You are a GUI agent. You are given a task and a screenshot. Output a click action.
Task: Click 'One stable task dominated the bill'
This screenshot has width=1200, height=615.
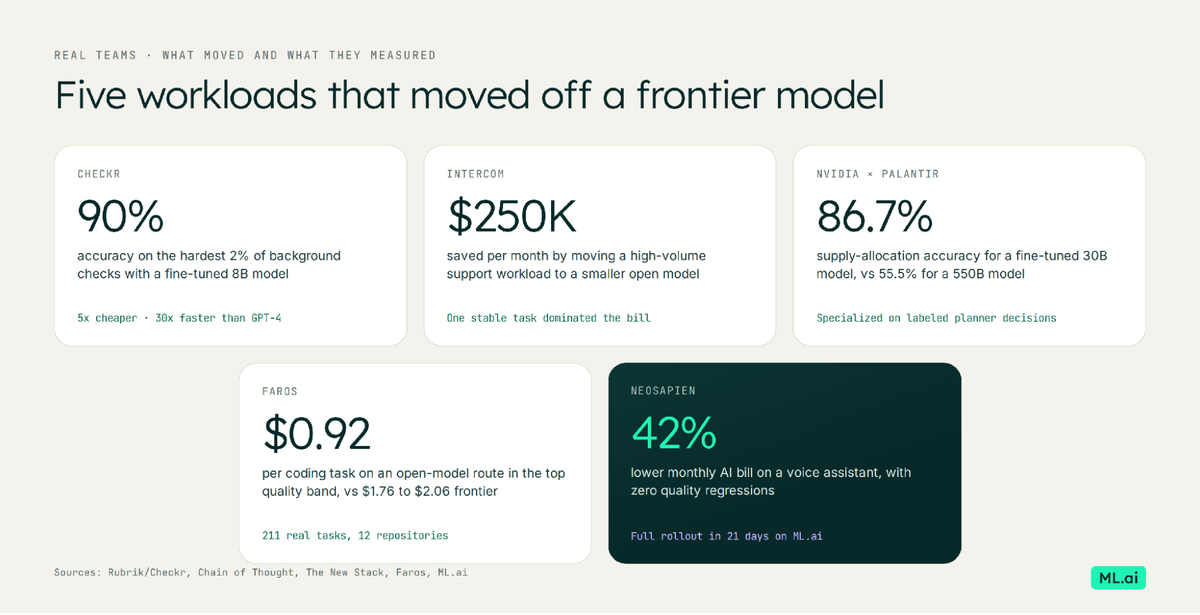[548, 318]
